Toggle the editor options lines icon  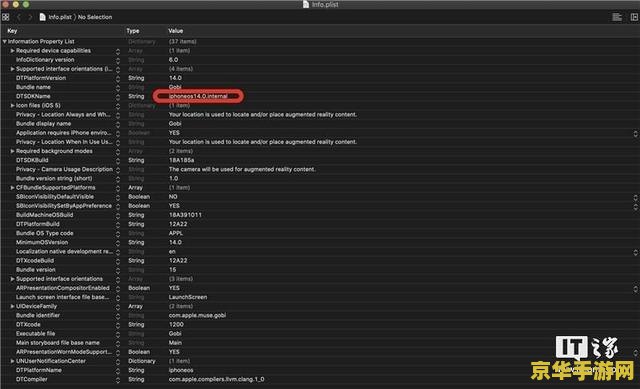pyautogui.click(x=617, y=17)
